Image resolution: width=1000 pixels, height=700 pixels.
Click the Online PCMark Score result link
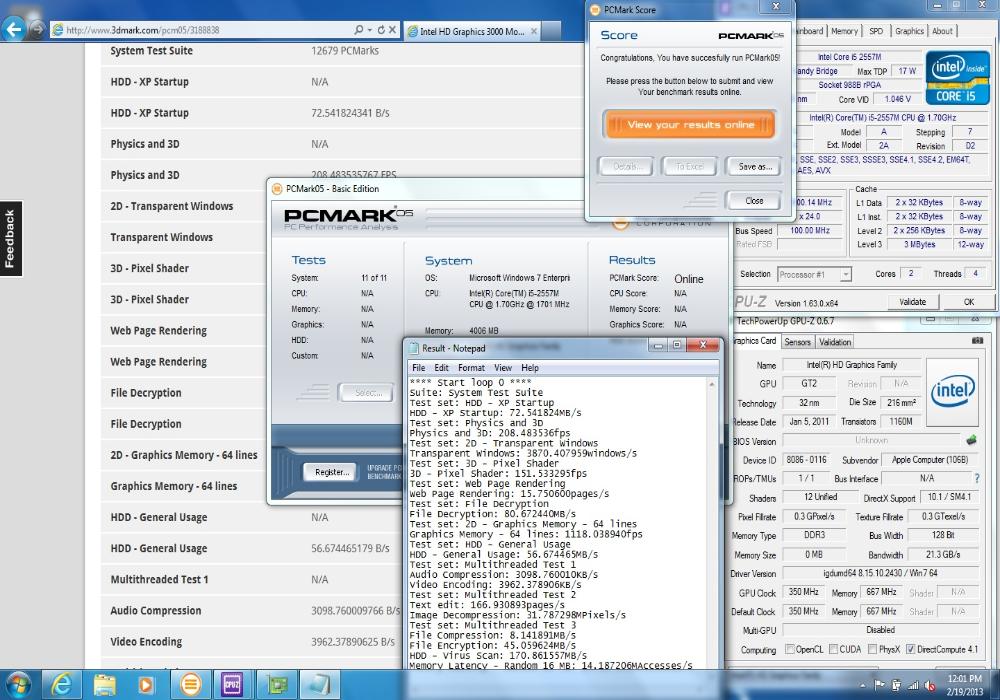pos(688,279)
